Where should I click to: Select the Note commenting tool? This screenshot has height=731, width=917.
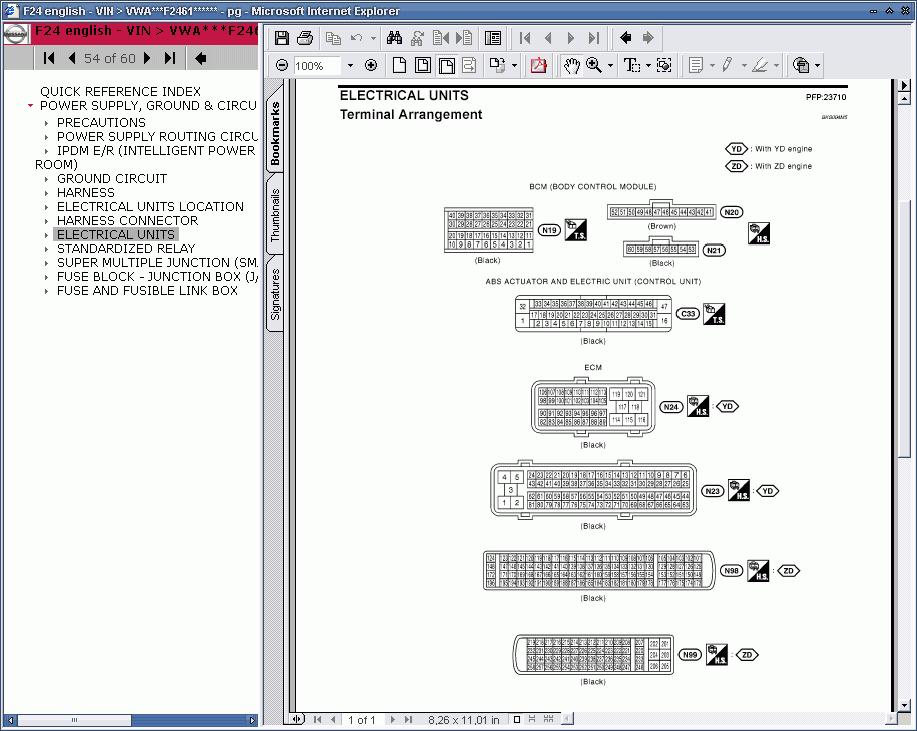click(x=696, y=65)
